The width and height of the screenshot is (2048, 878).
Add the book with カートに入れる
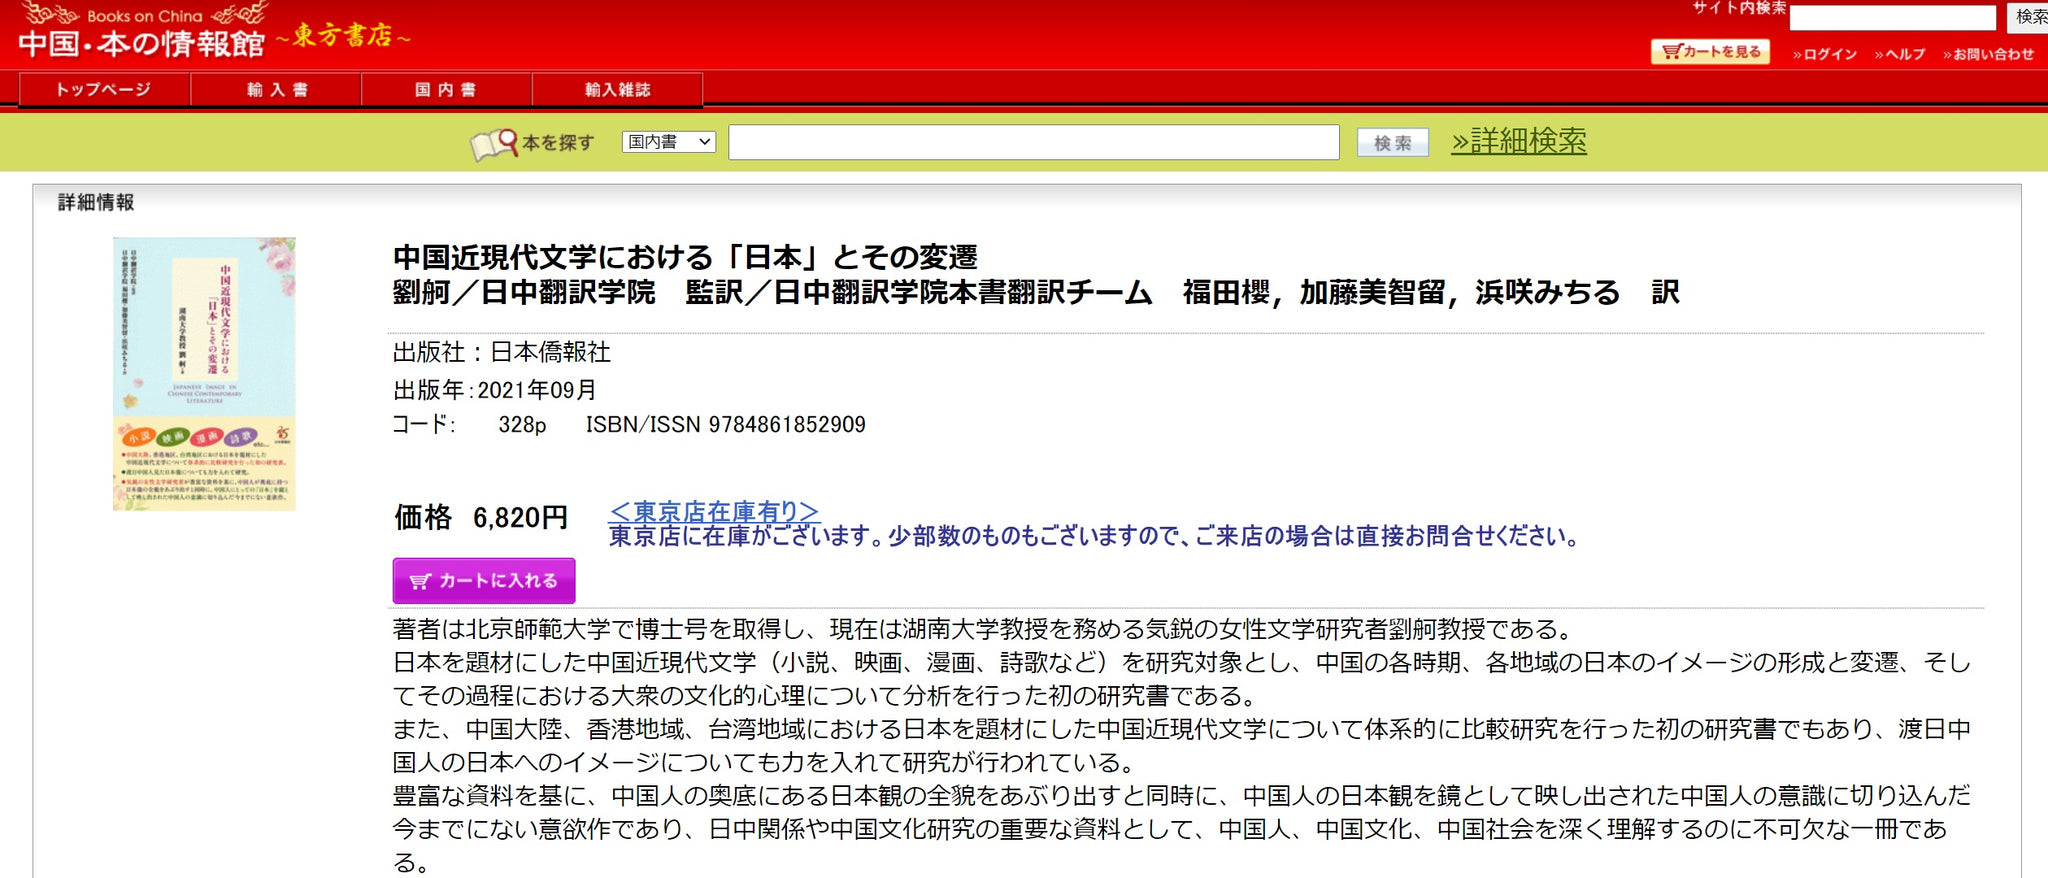pyautogui.click(x=484, y=581)
